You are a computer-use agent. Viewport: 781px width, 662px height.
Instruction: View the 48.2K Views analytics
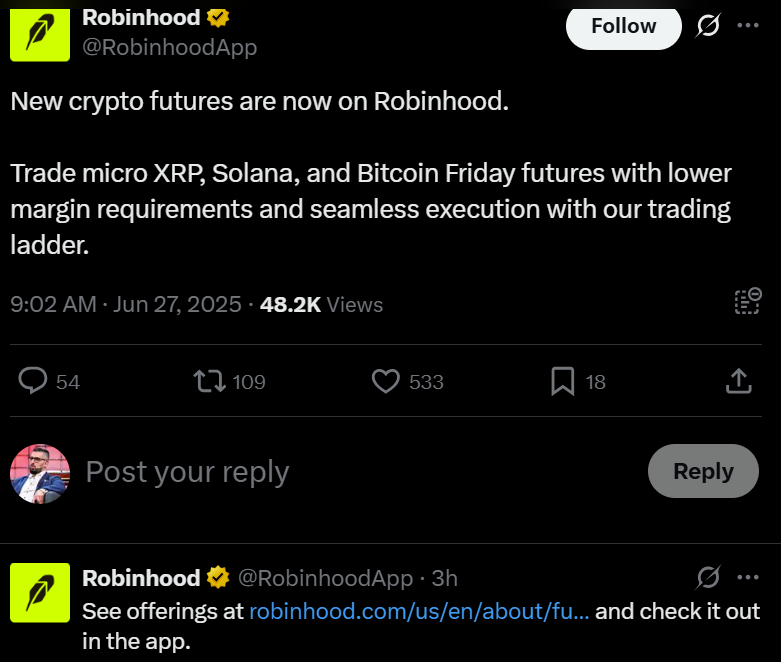pyautogui.click(x=321, y=304)
